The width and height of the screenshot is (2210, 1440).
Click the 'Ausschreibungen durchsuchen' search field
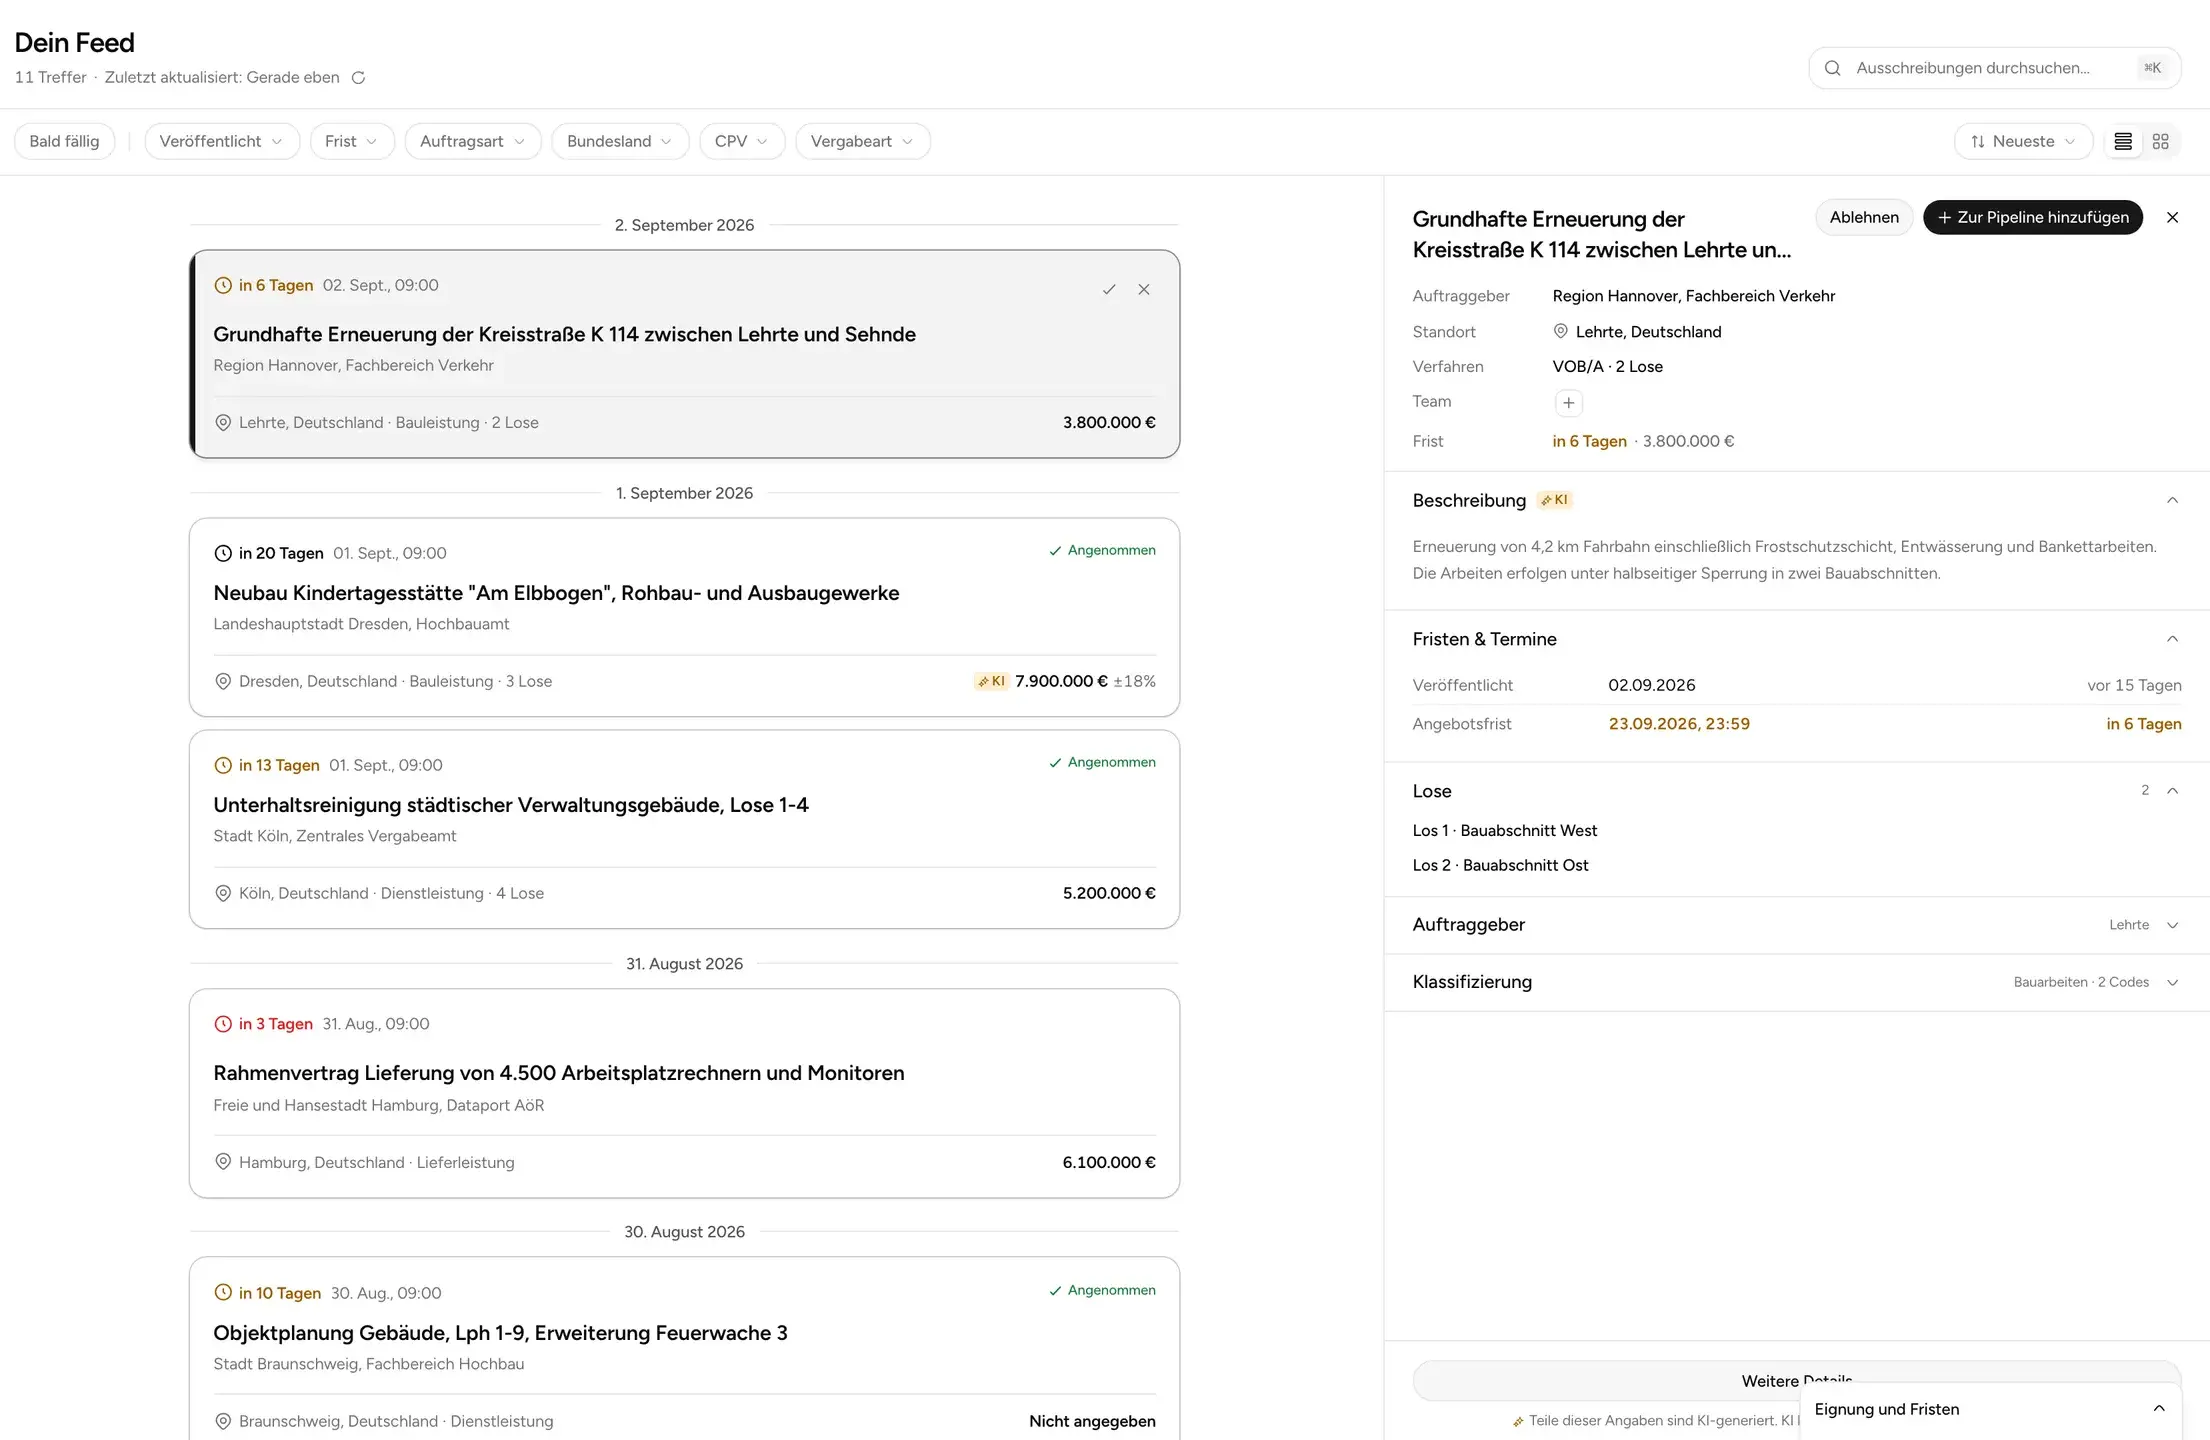click(x=1994, y=68)
